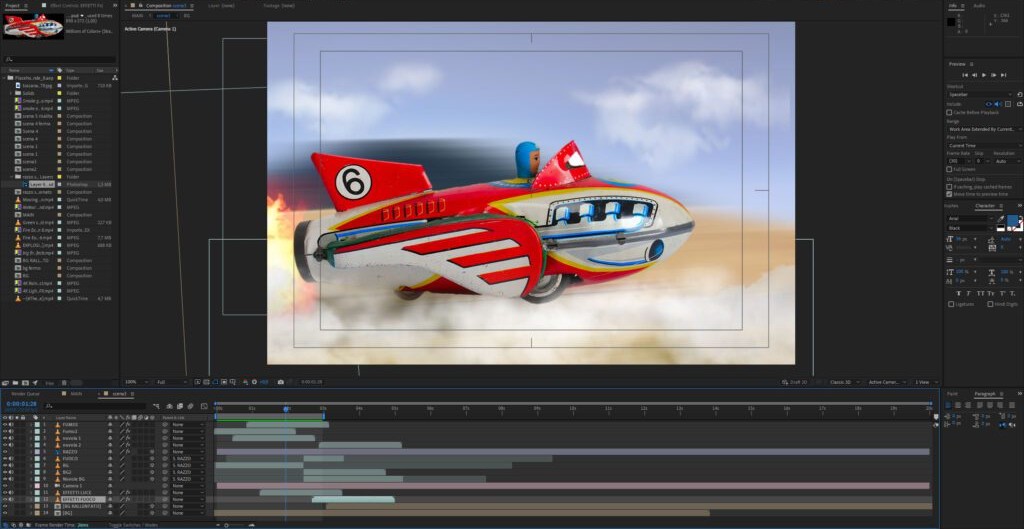
Task: Switch to the Effect Controls tab
Action: click(76, 5)
